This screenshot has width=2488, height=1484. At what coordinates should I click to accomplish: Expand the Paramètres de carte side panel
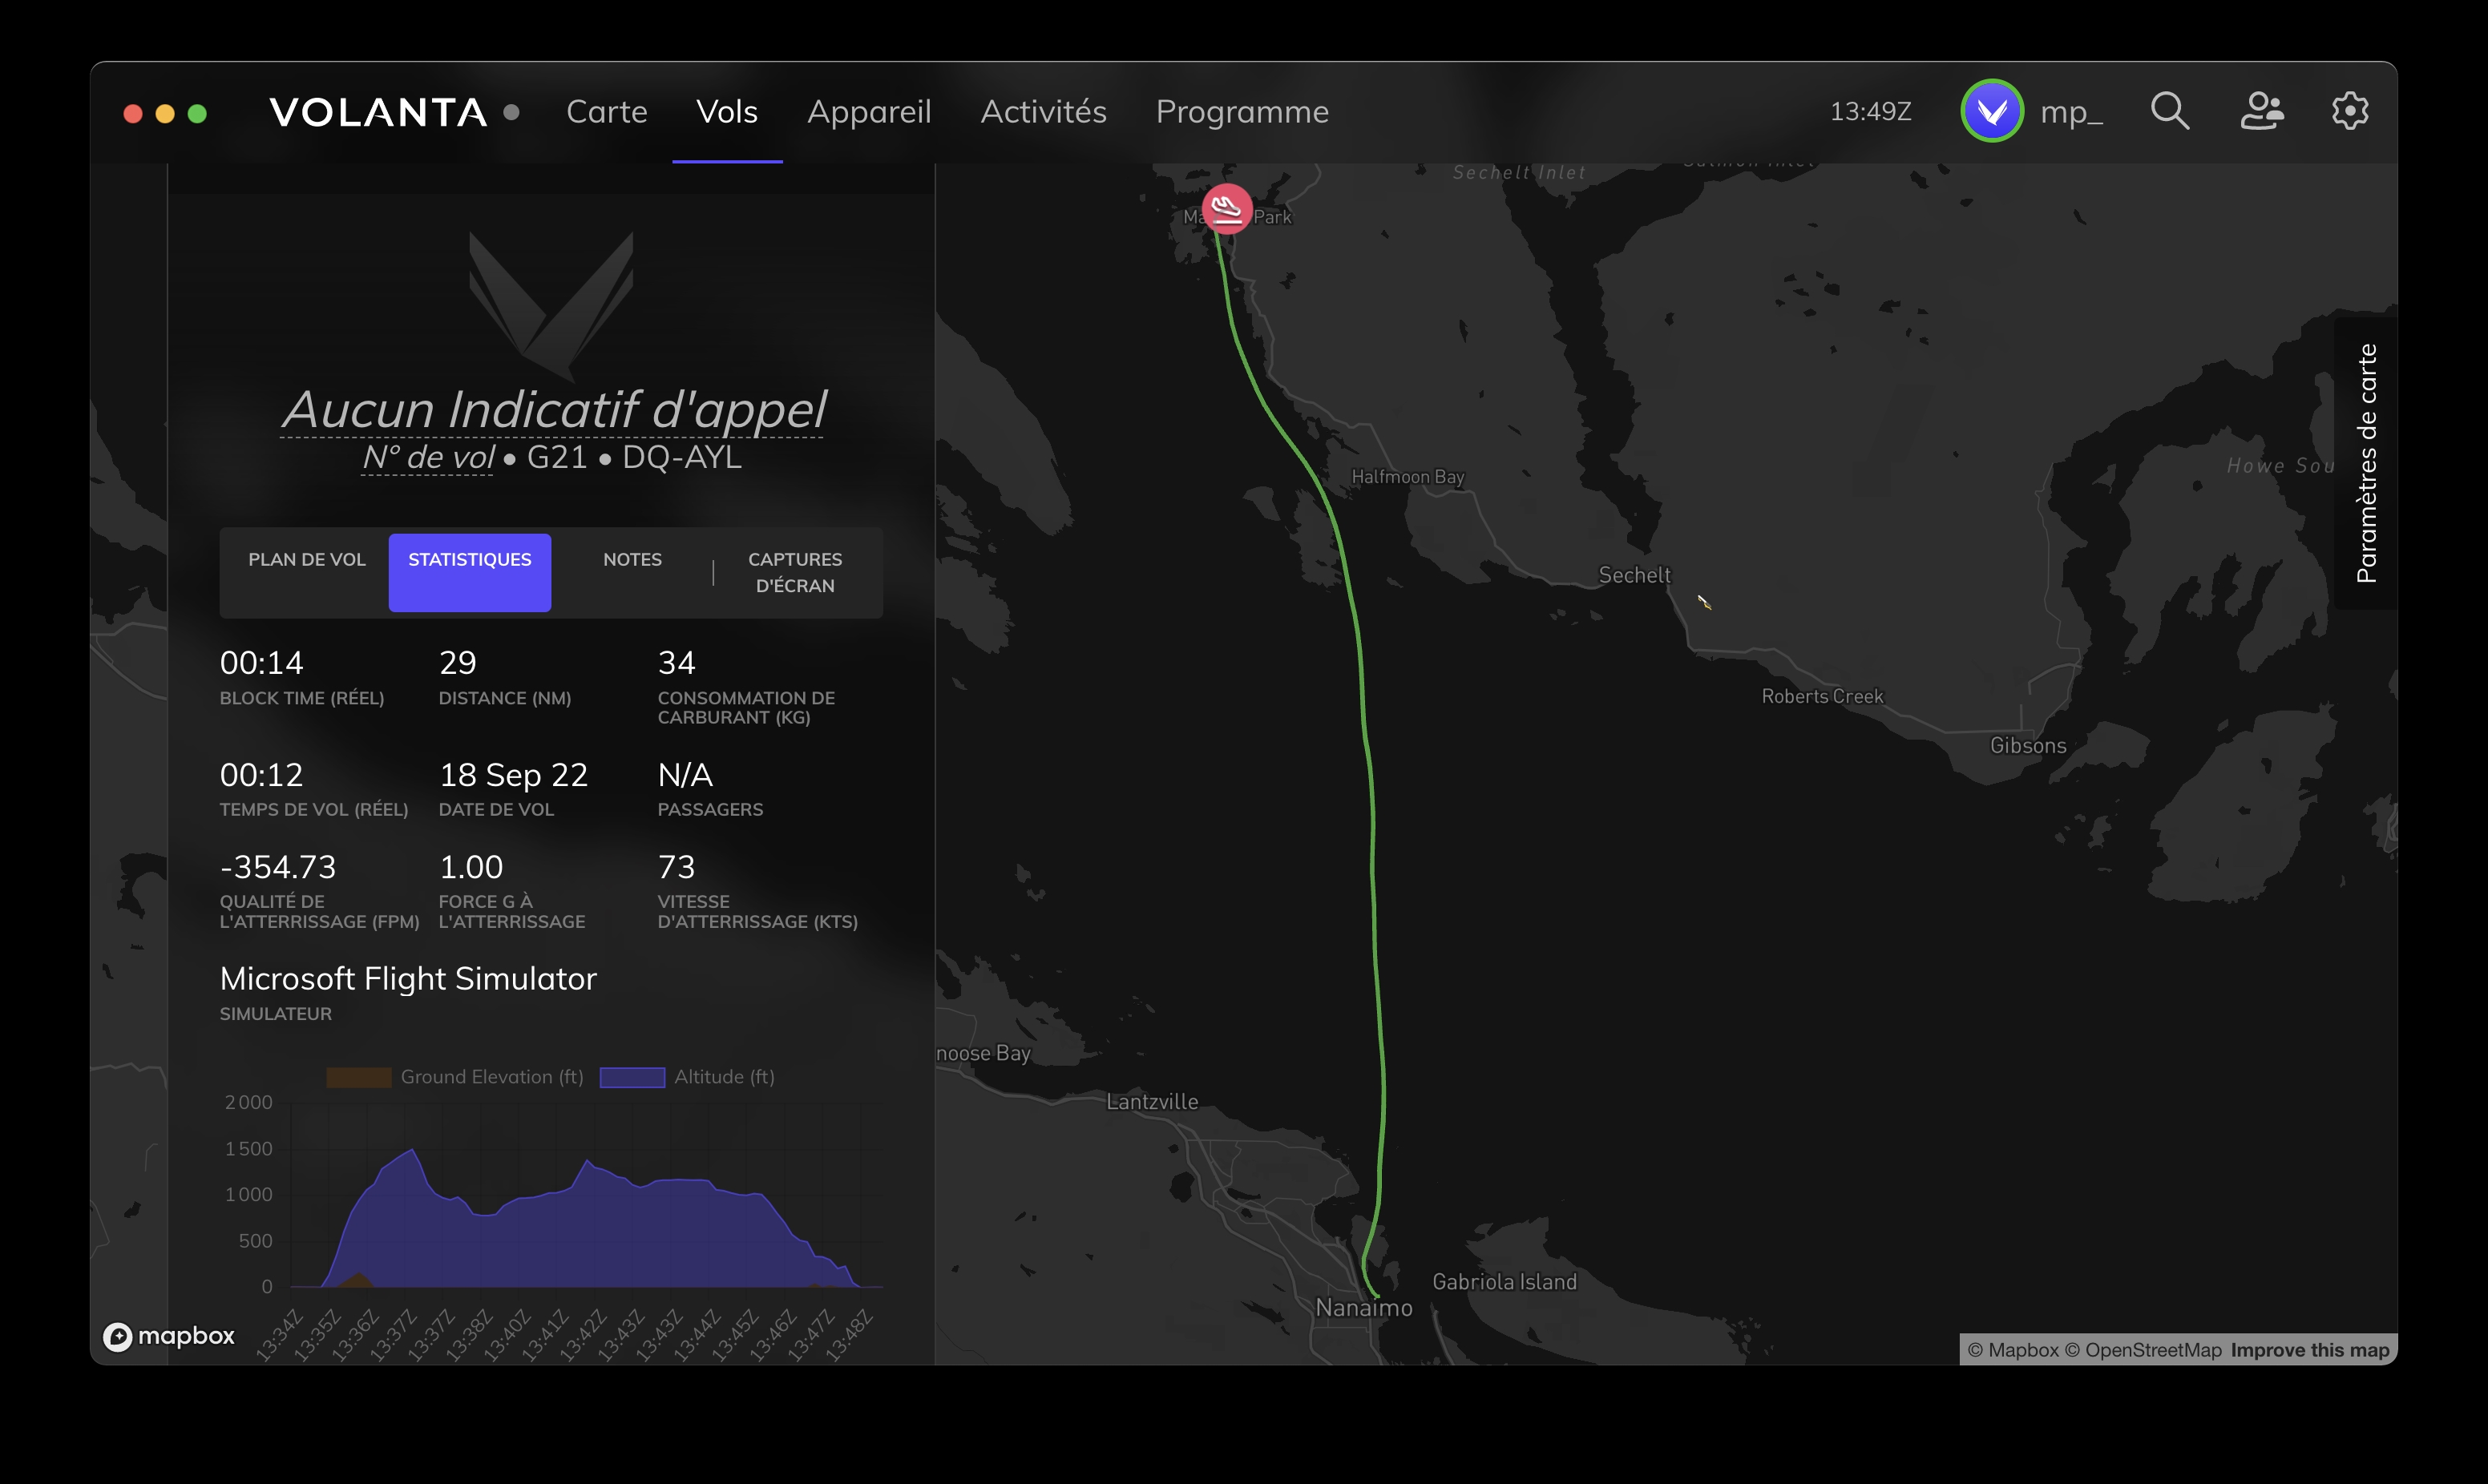[x=2366, y=464]
